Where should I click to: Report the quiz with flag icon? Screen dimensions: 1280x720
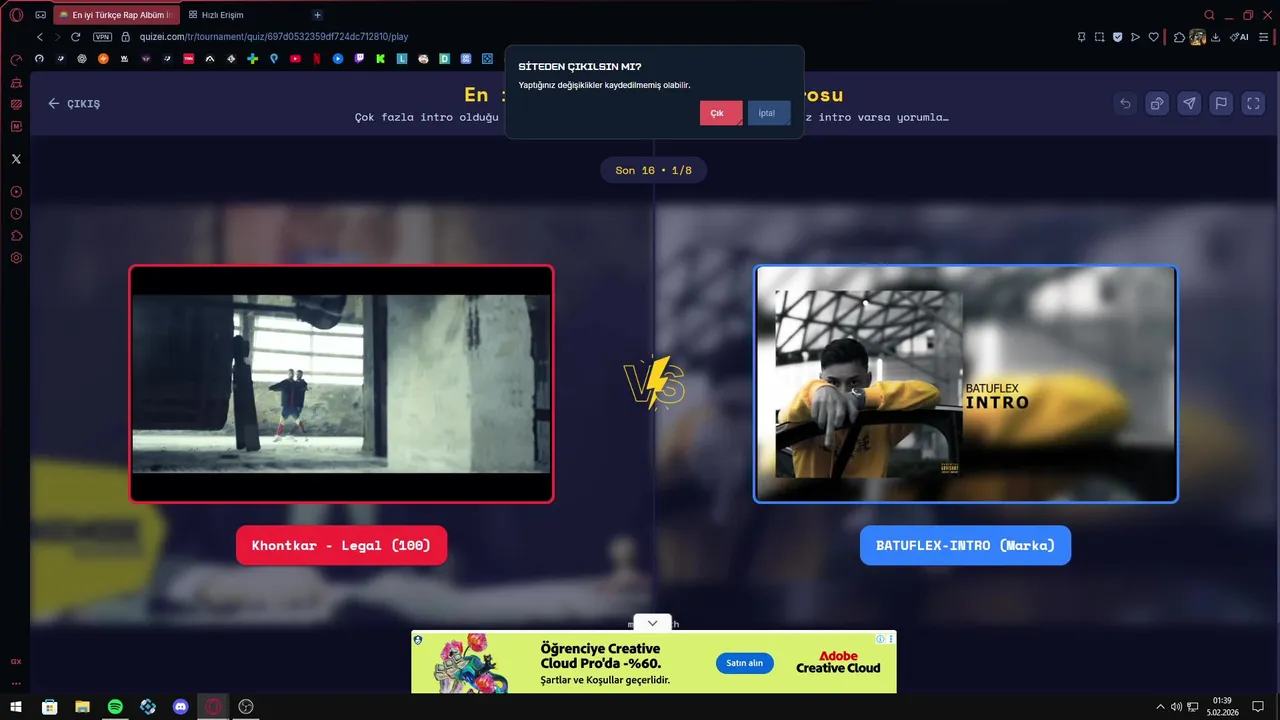tap(1221, 103)
